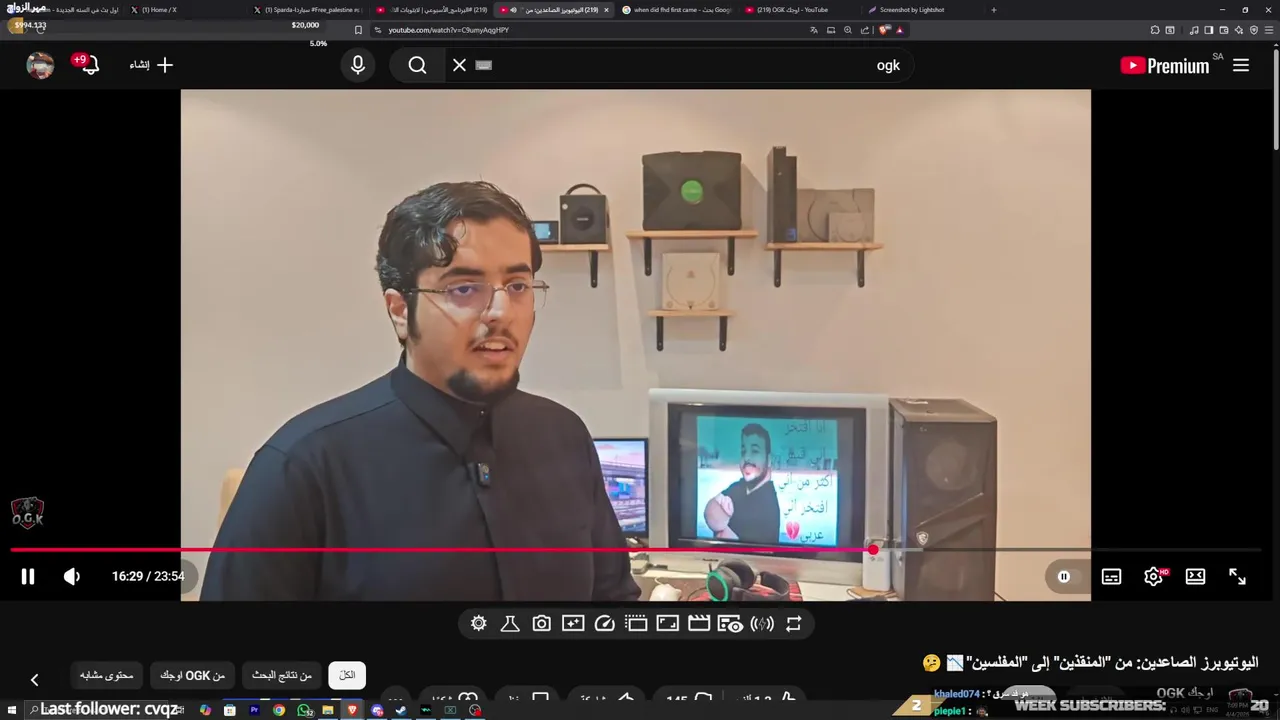1280x720 pixels.
Task: Open the YouTube hamburger menu
Action: tap(1241, 65)
